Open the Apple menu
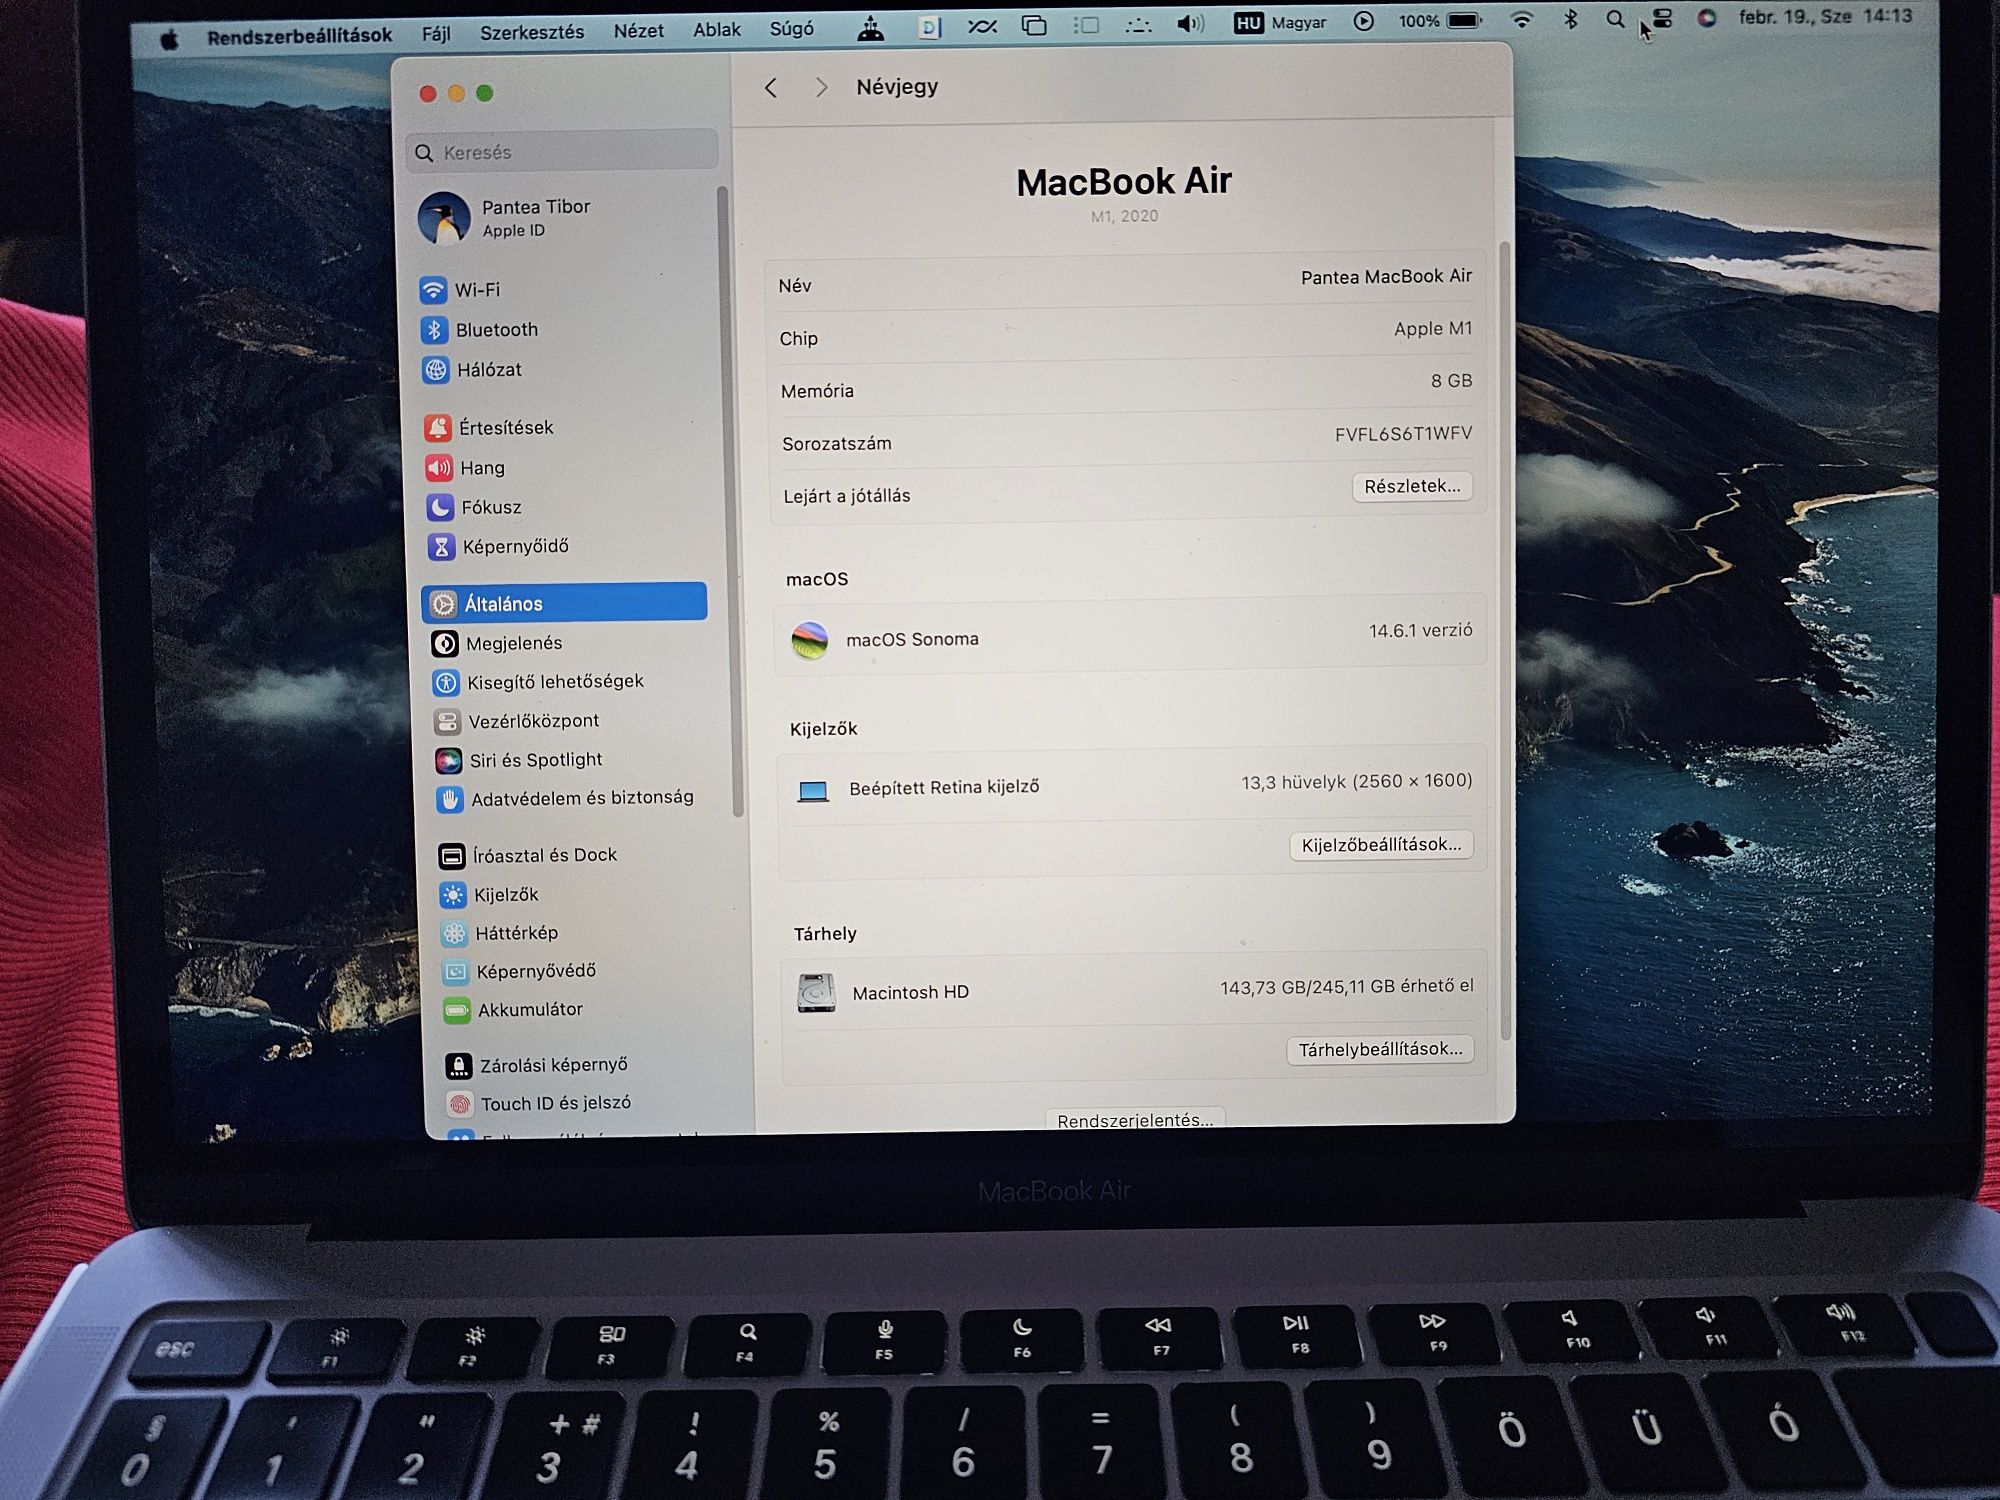 click(170, 39)
